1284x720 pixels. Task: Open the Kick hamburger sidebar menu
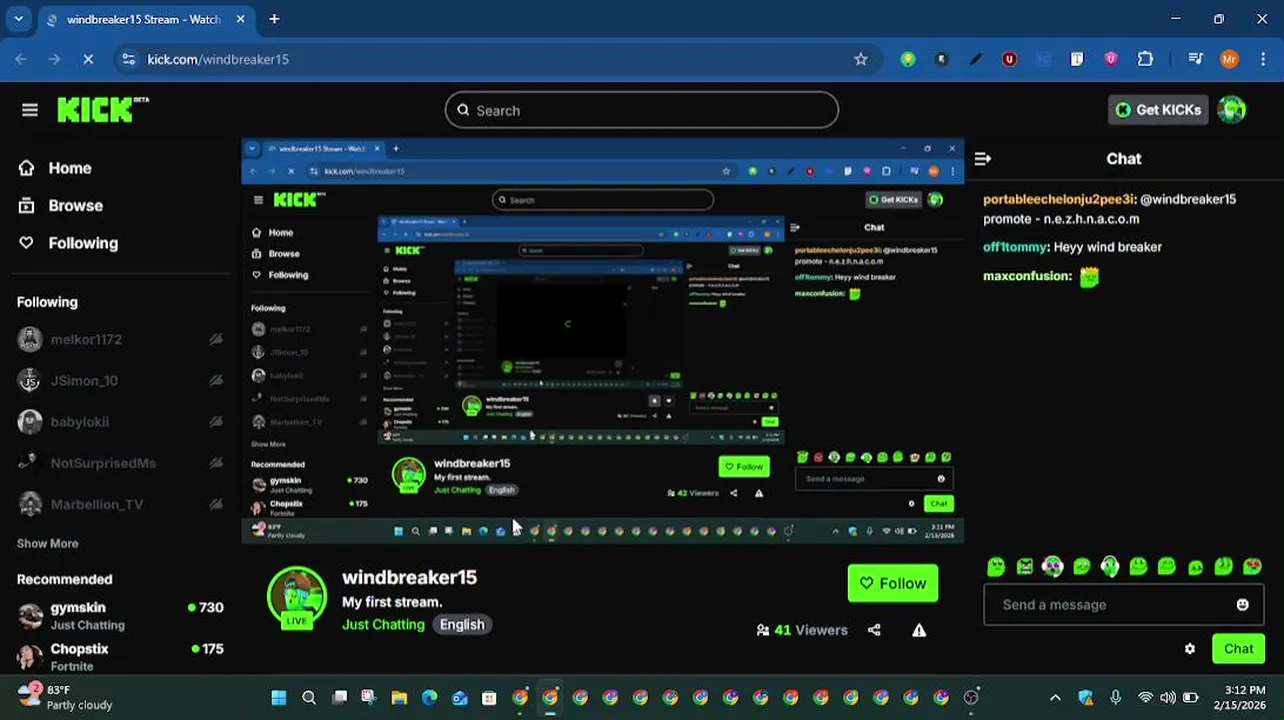(30, 110)
